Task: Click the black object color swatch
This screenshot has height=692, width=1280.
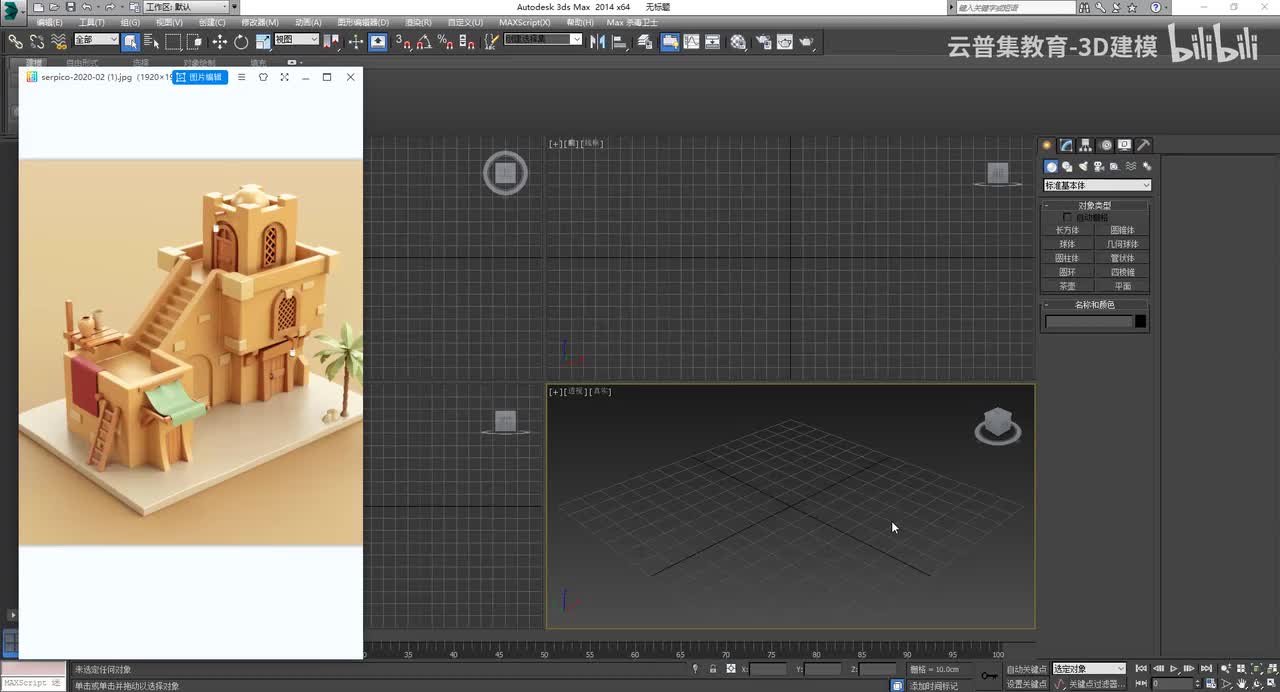Action: point(1140,321)
